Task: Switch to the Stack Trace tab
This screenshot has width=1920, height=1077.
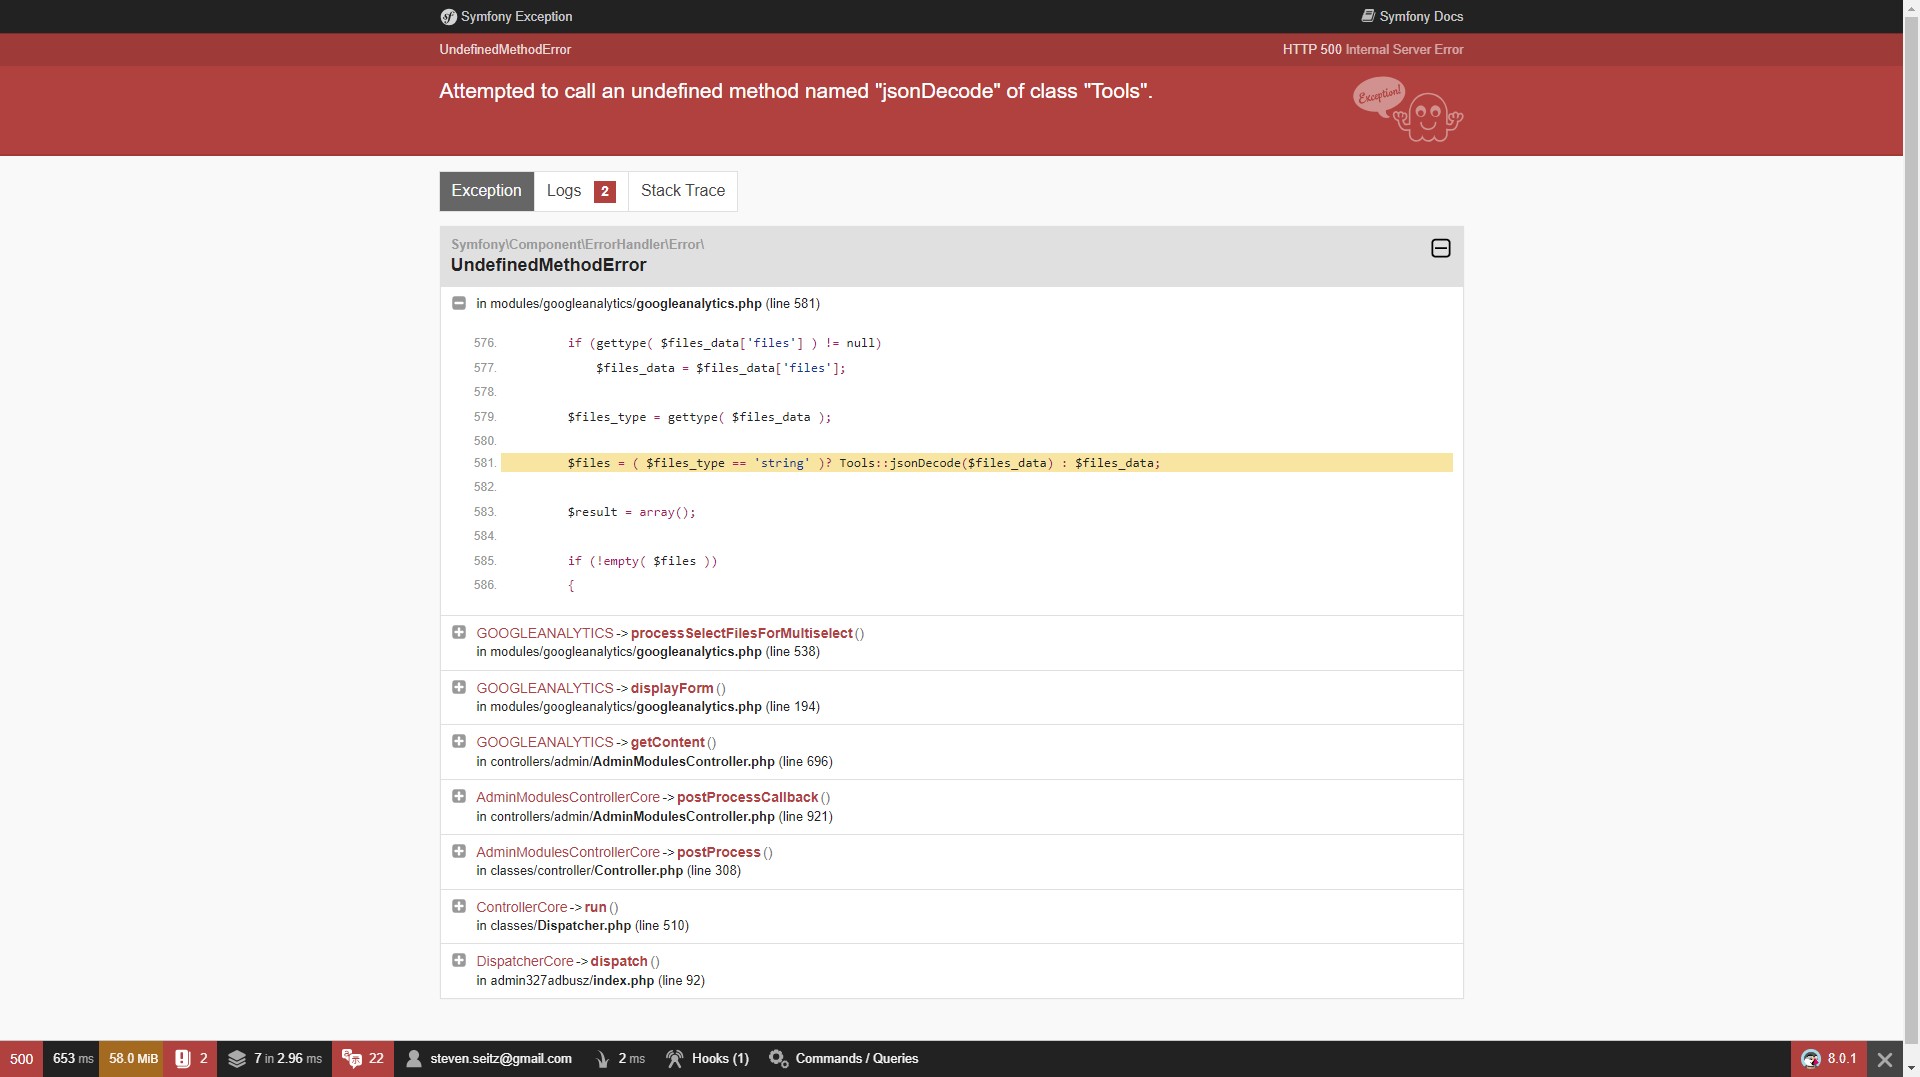Action: pyautogui.click(x=683, y=191)
